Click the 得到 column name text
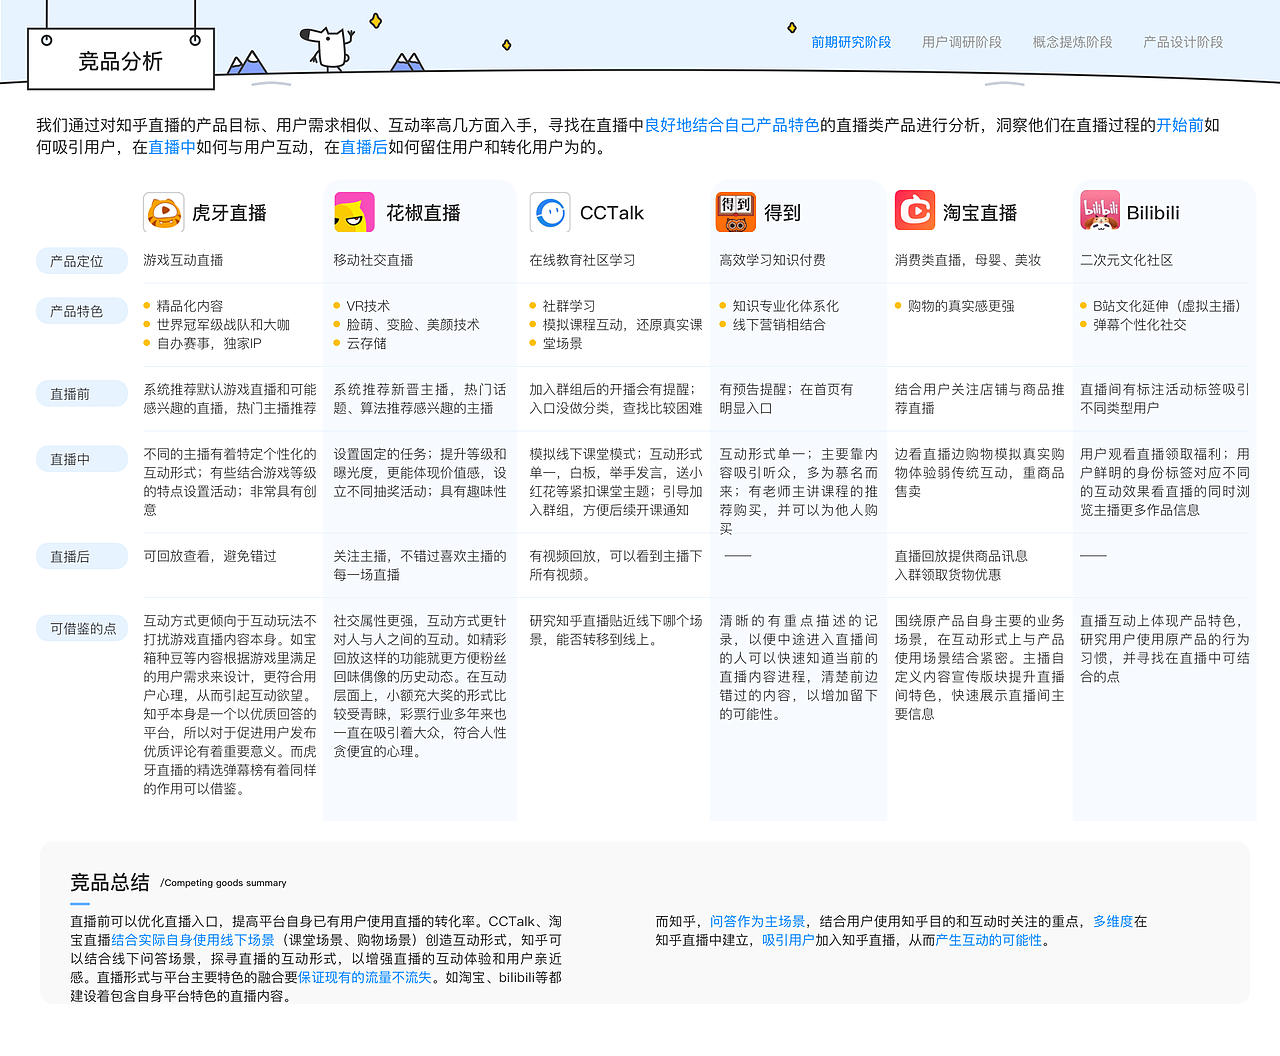This screenshot has width=1280, height=1056. [x=783, y=213]
